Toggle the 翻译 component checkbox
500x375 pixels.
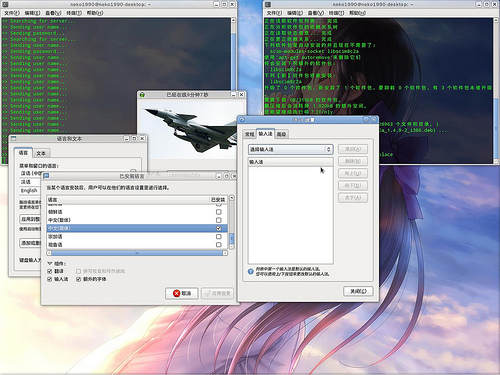tap(50, 271)
